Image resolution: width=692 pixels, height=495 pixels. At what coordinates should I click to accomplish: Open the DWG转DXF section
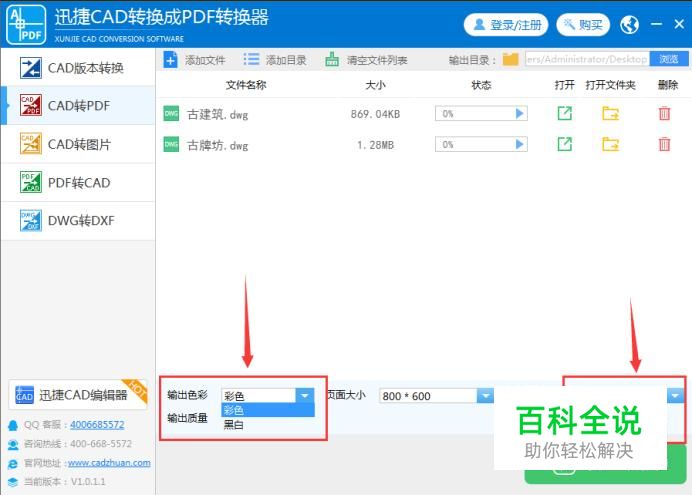78,221
